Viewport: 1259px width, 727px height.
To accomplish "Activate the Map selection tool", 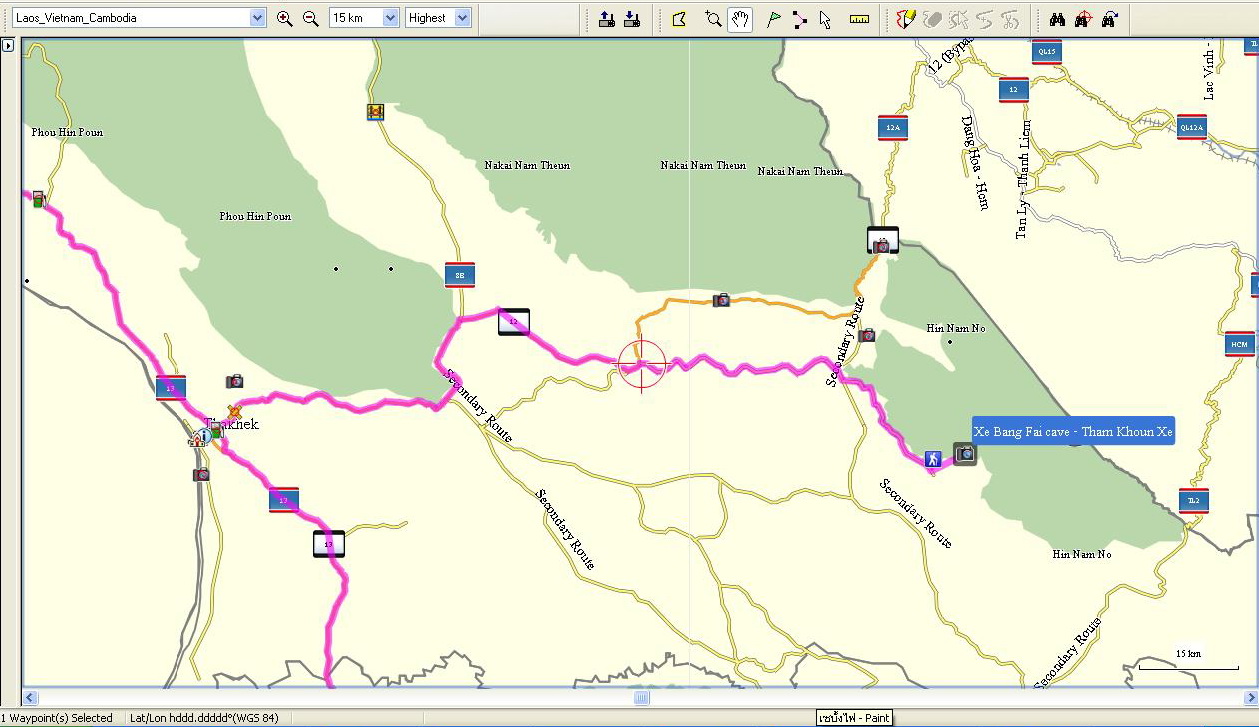I will pyautogui.click(x=679, y=18).
